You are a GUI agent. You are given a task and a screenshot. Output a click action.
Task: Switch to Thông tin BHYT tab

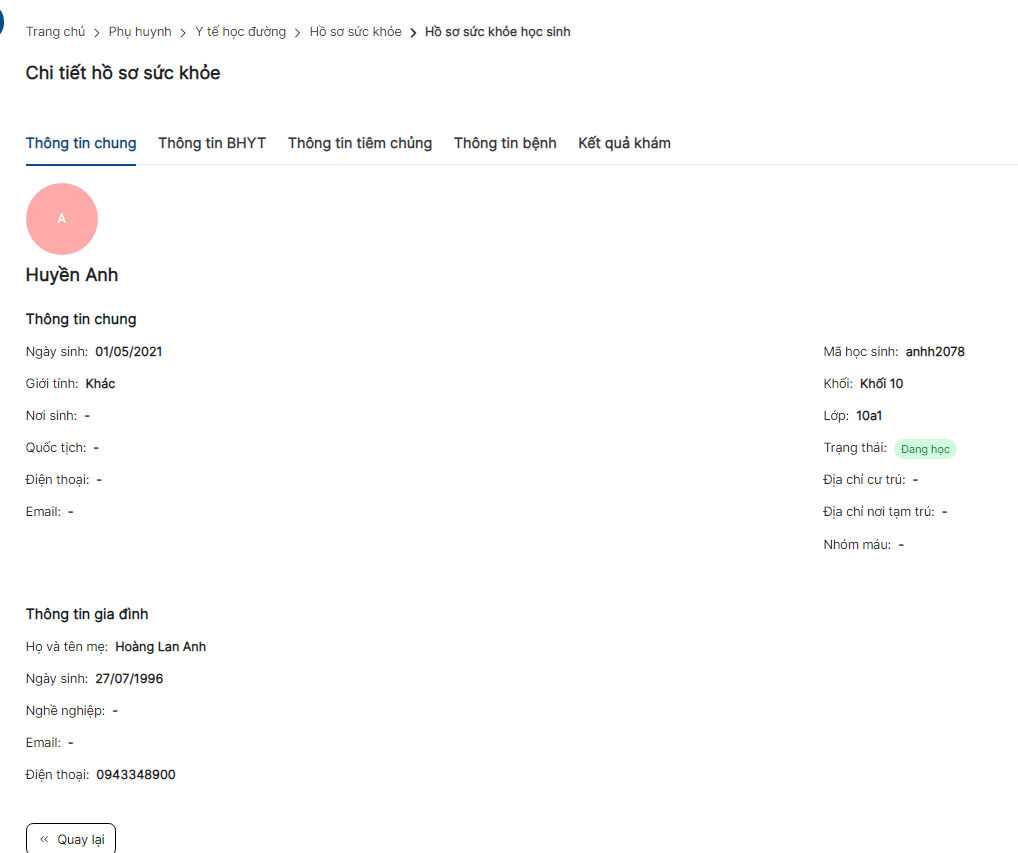pos(212,143)
